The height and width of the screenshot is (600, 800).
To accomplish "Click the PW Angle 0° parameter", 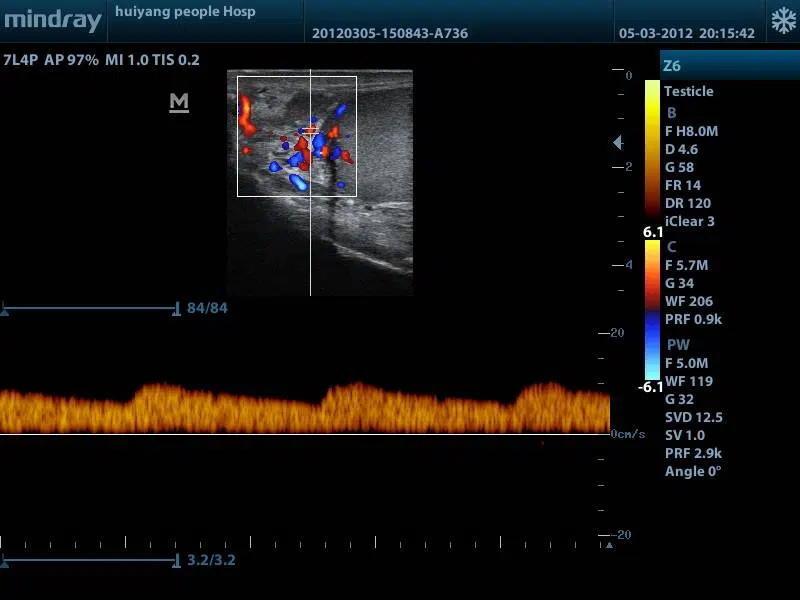I will pos(693,471).
